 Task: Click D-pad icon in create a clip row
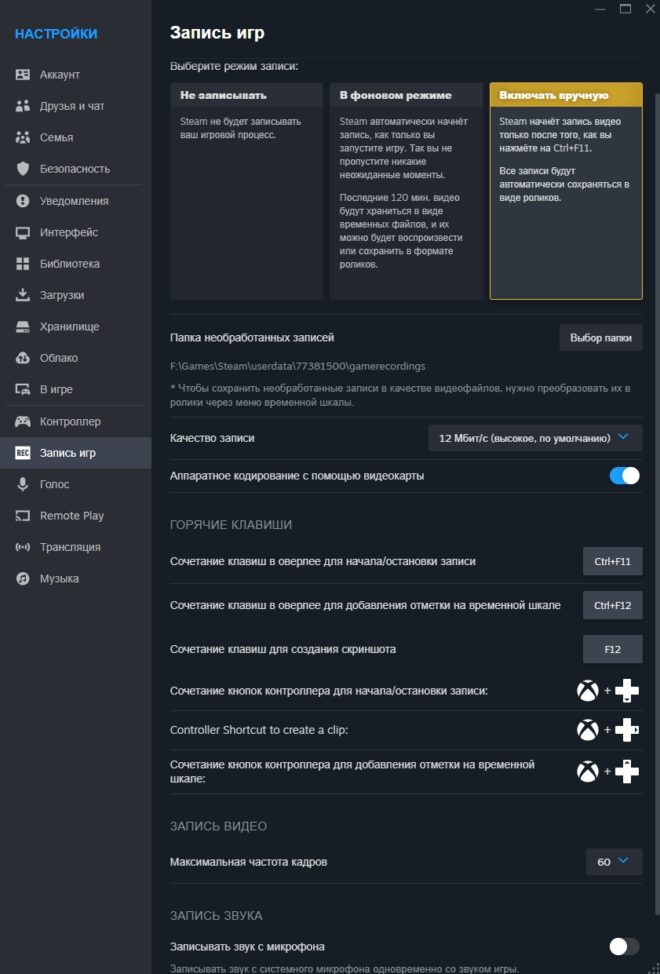click(626, 730)
